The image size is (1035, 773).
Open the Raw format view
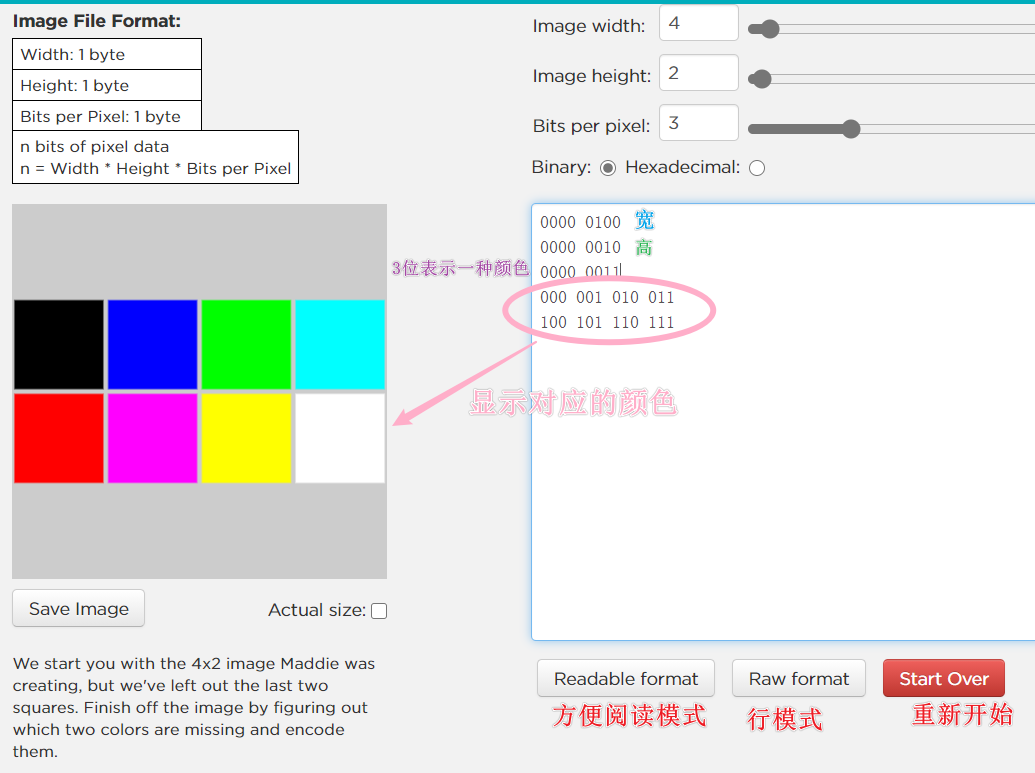point(798,678)
